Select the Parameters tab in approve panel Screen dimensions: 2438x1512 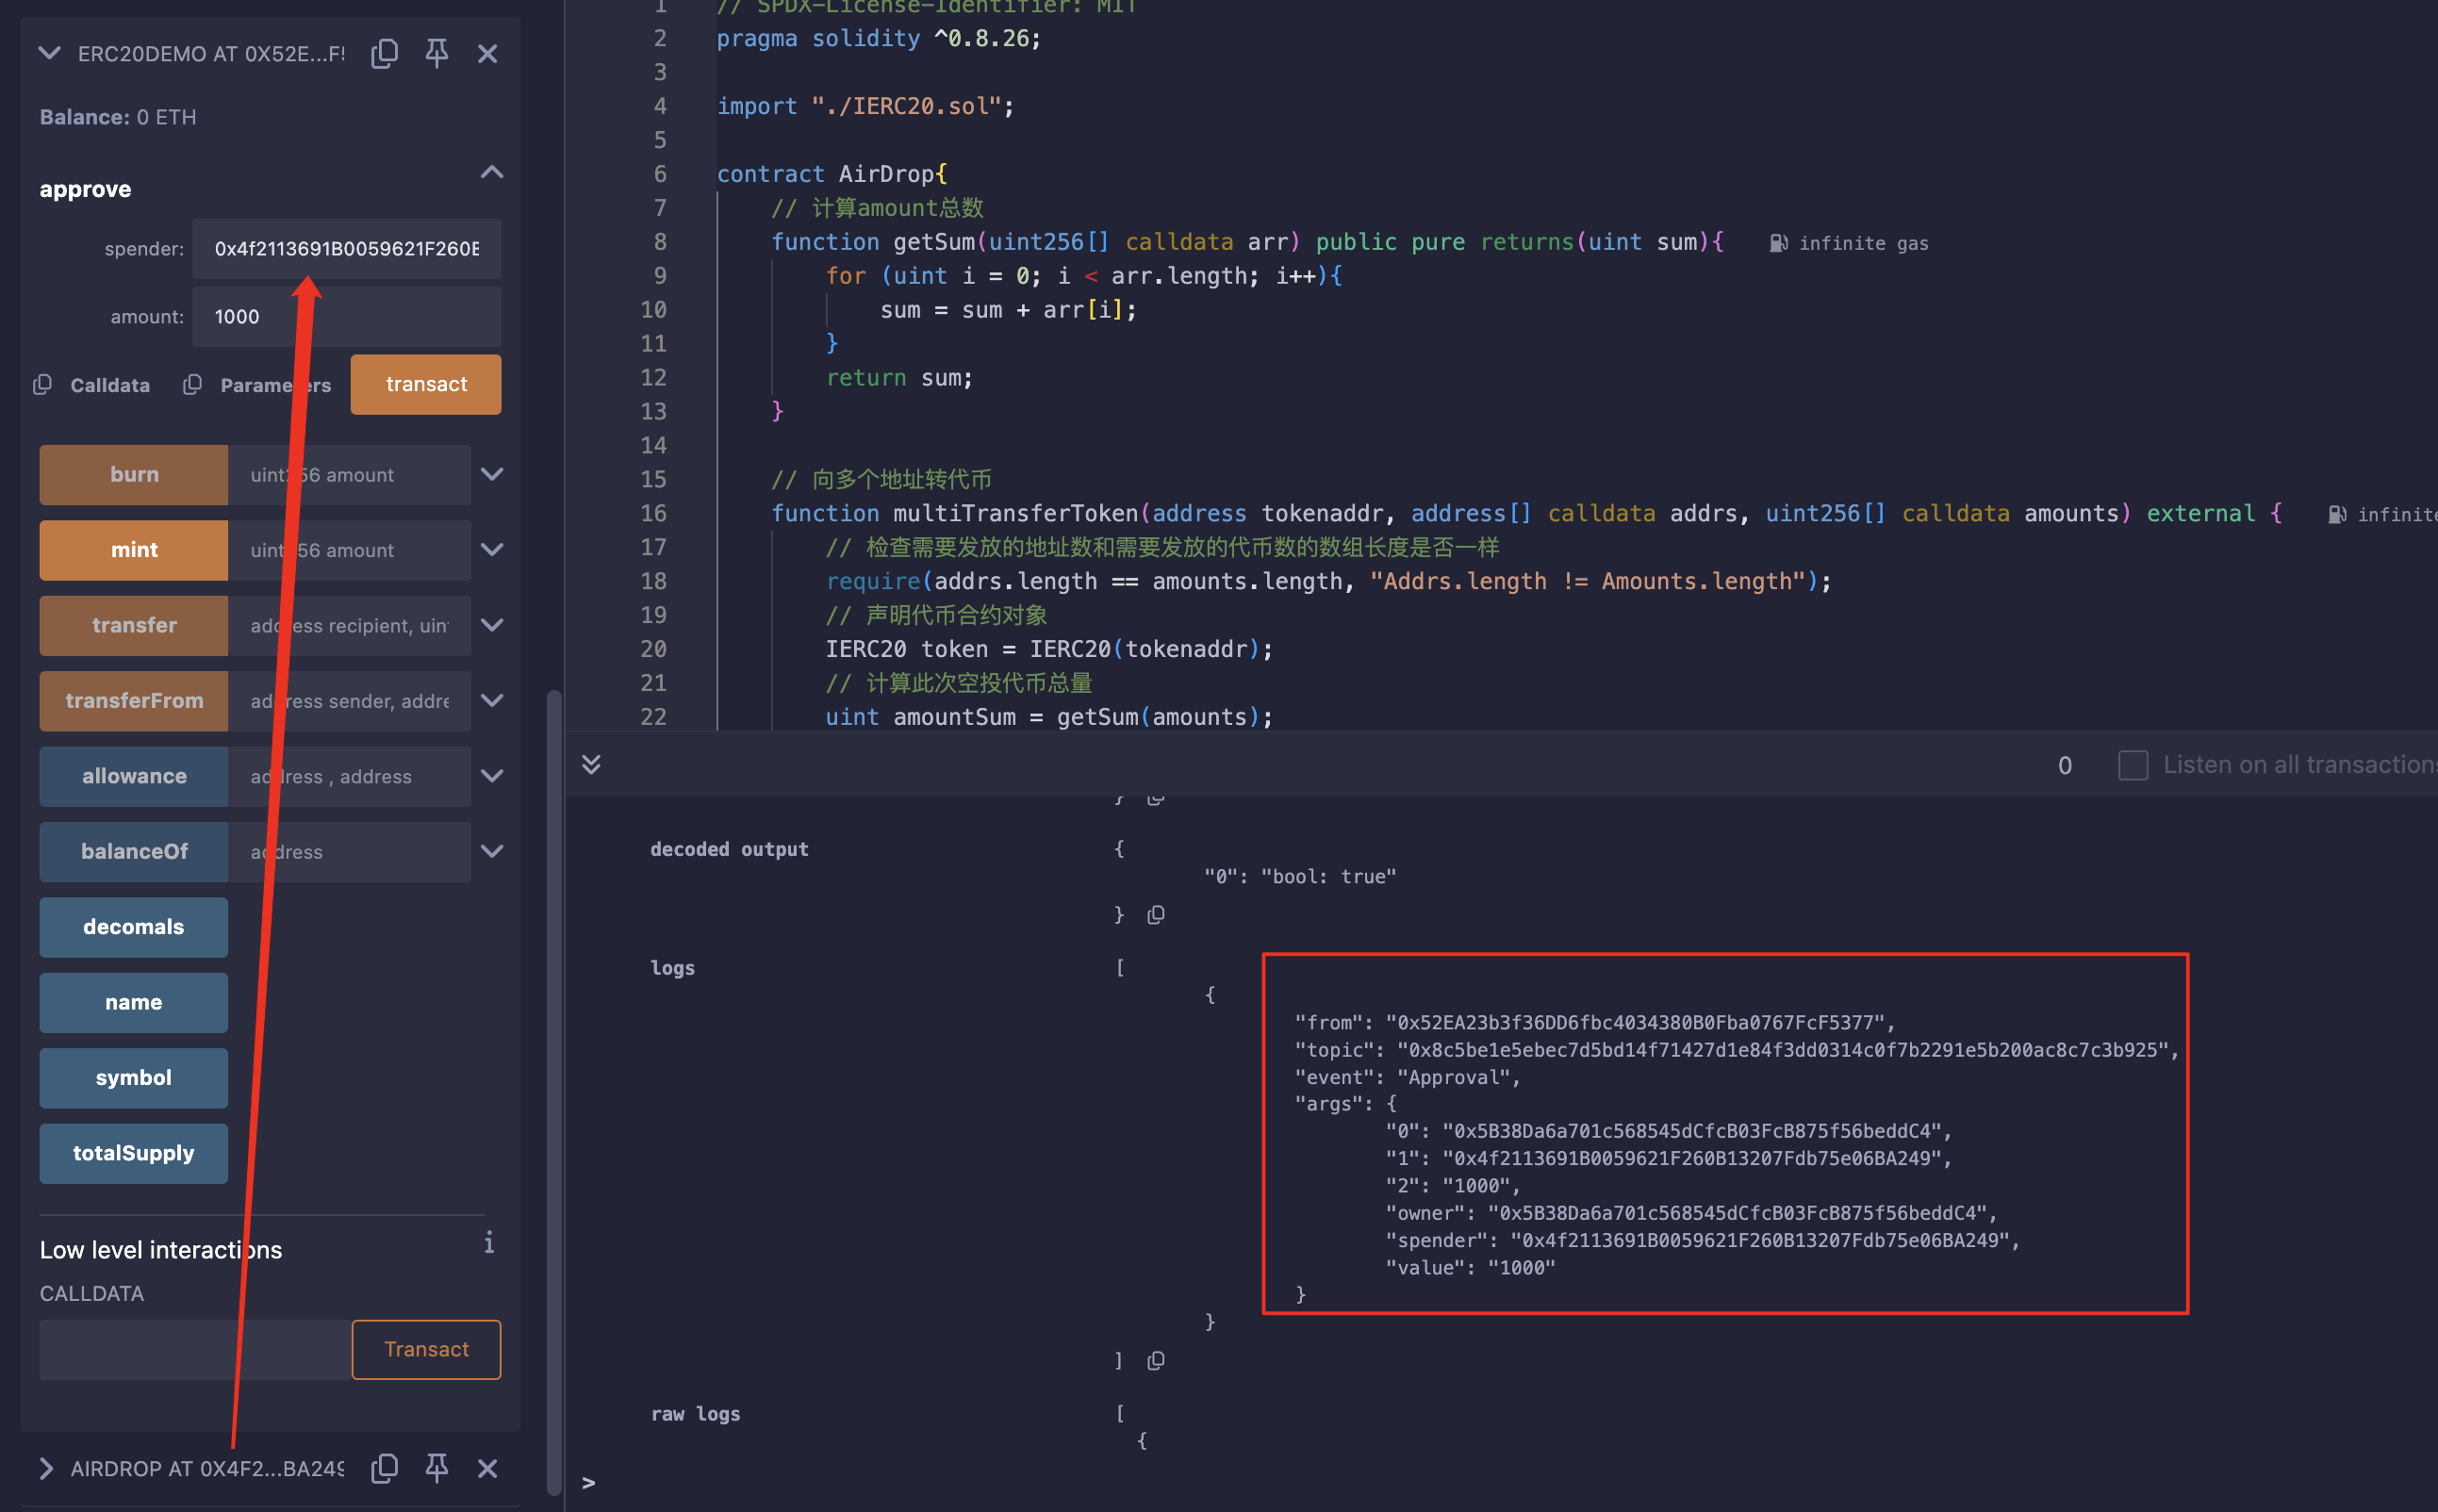click(x=270, y=384)
